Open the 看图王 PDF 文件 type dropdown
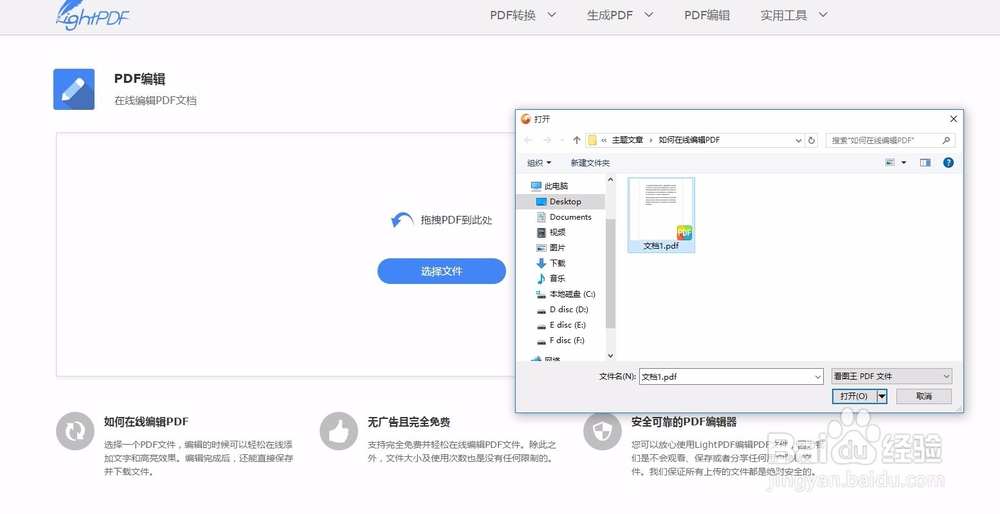 pos(892,376)
